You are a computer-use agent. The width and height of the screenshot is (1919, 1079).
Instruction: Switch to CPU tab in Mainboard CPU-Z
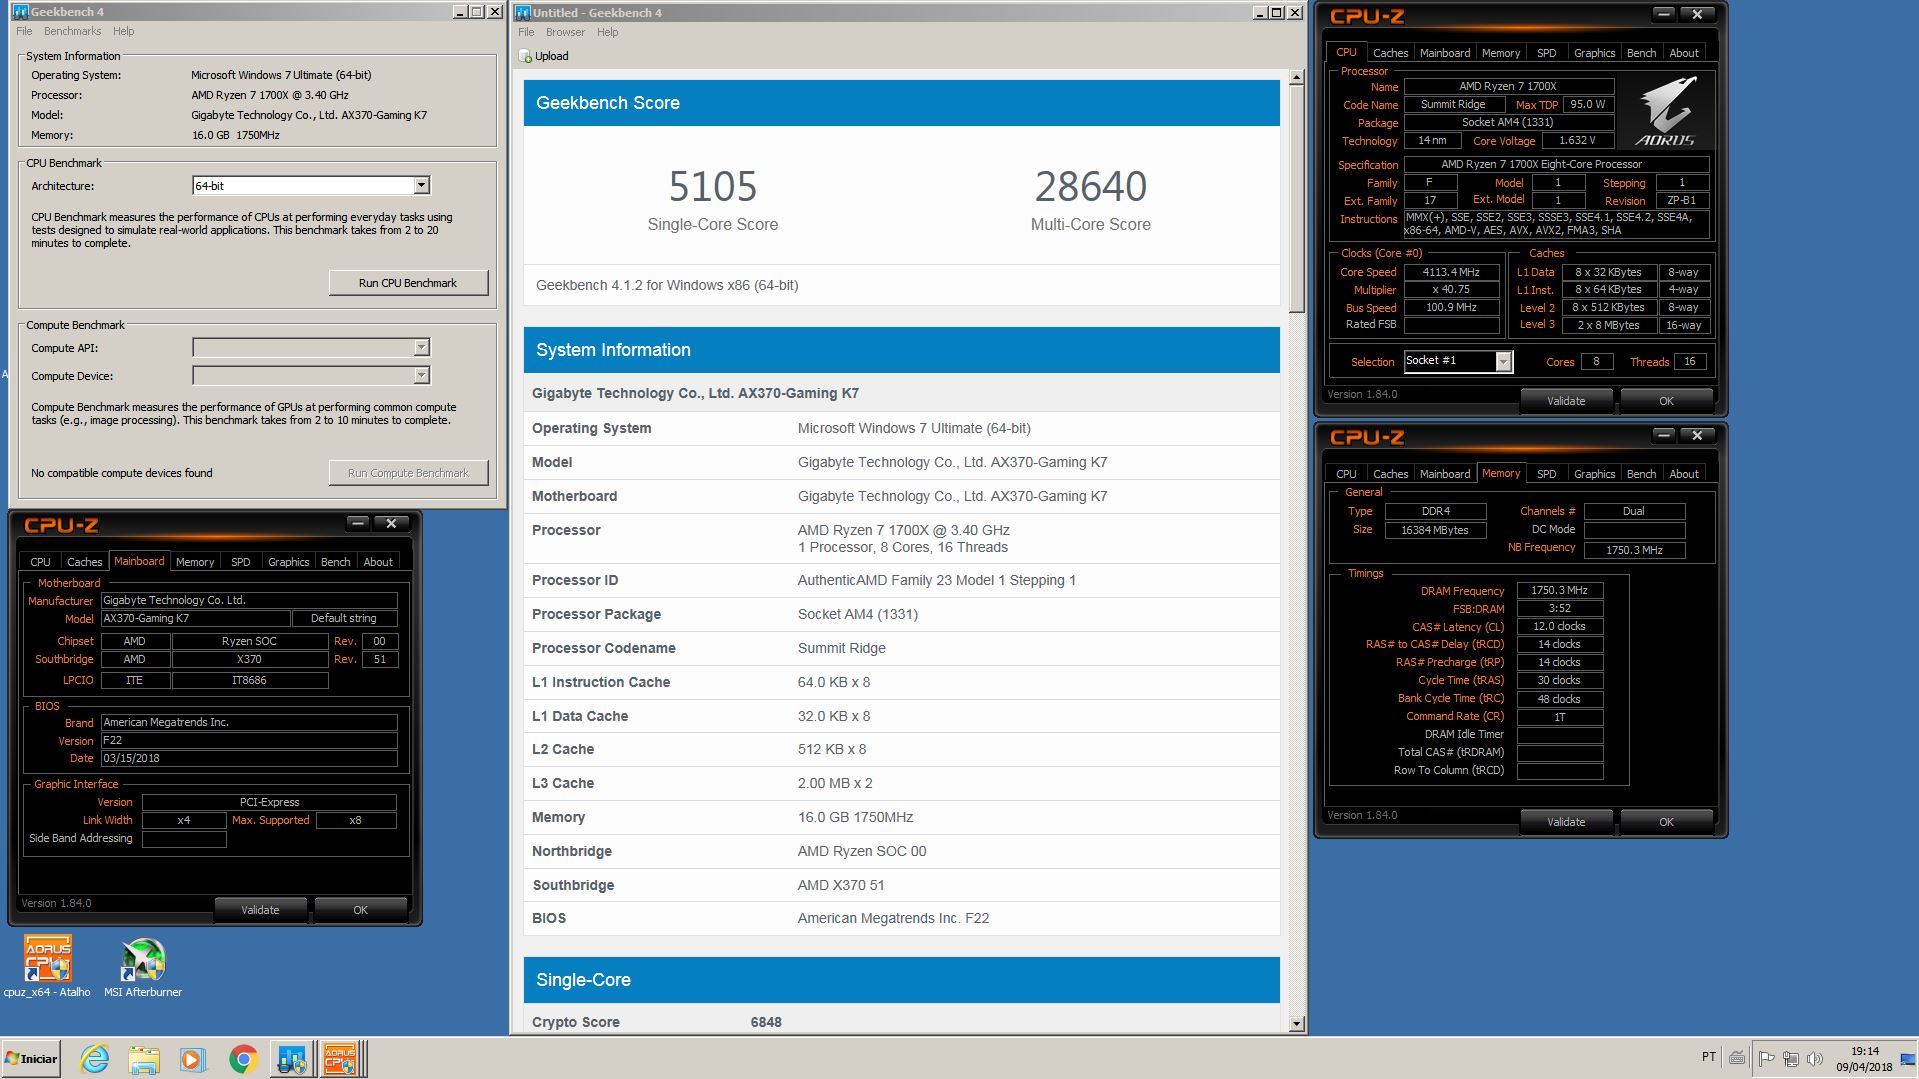(x=40, y=562)
